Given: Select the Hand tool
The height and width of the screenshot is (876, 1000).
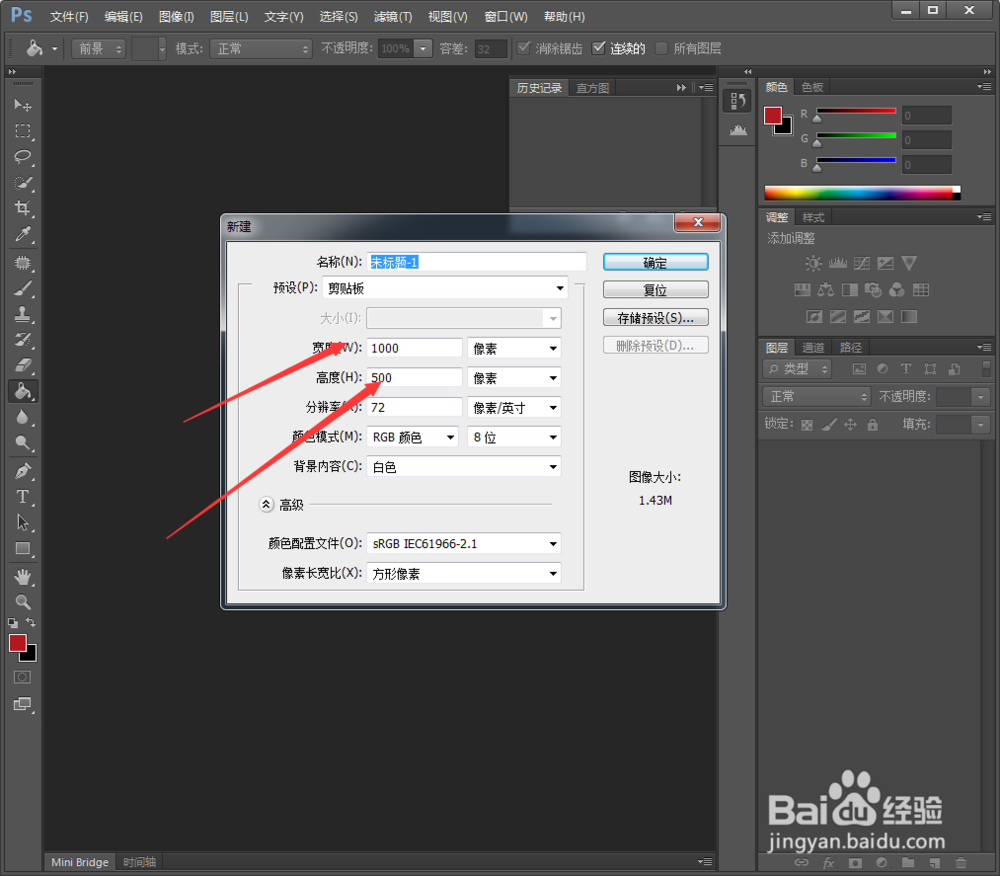Looking at the screenshot, I should tap(22, 574).
